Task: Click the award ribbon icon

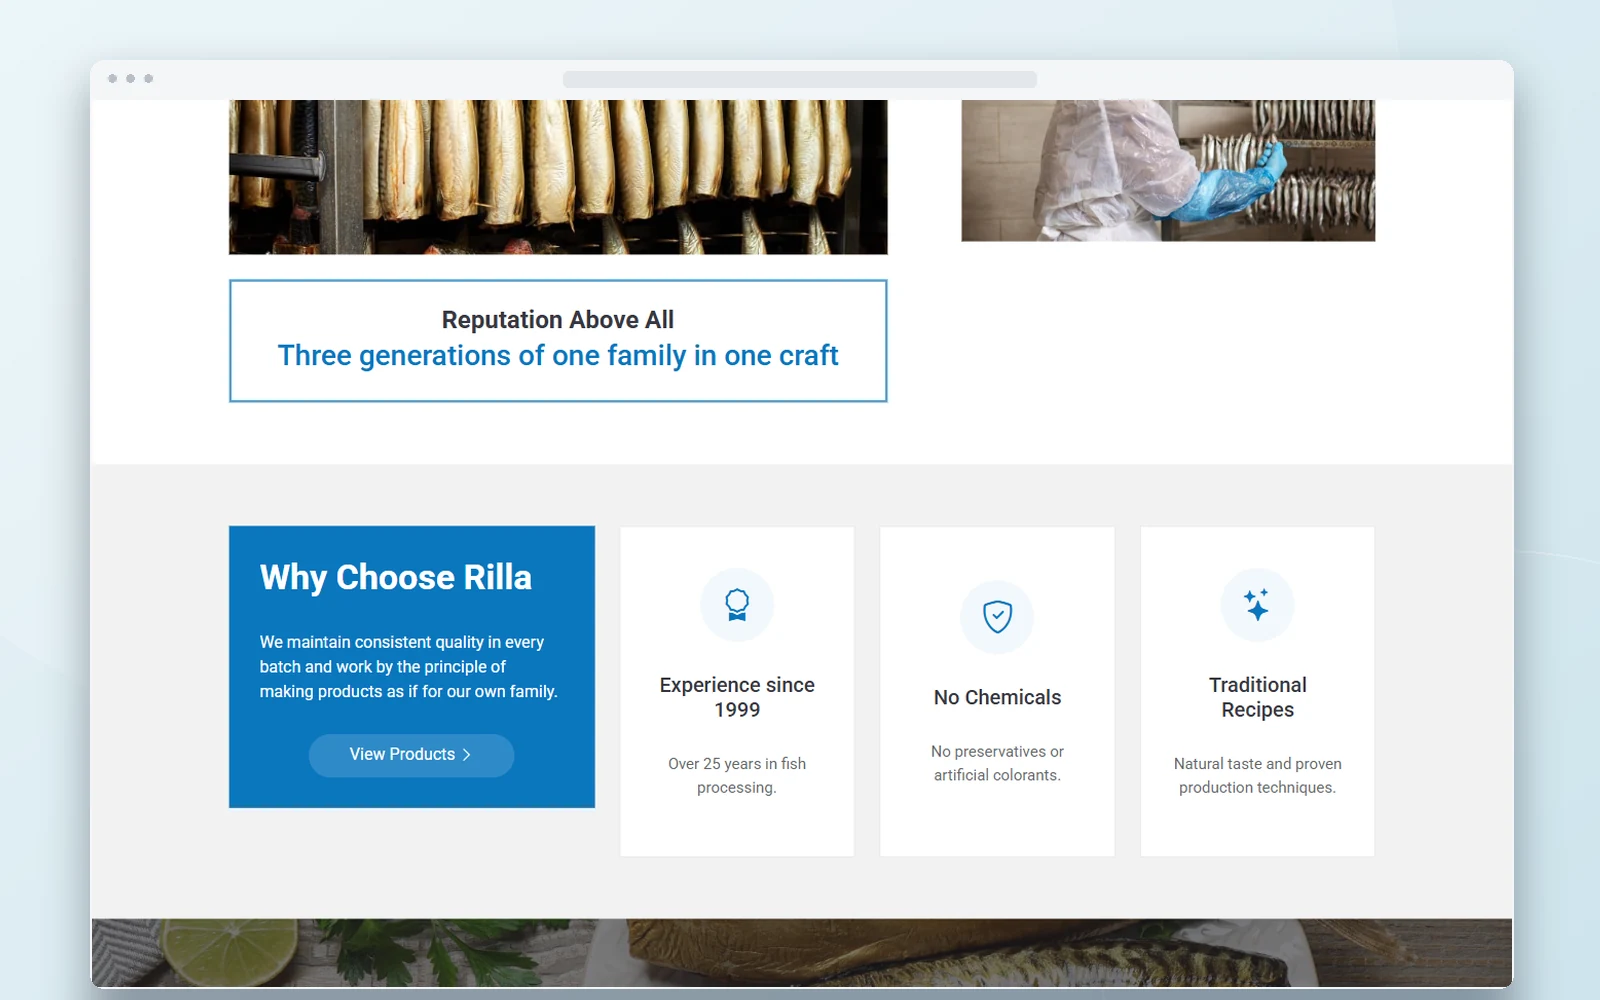Action: (x=737, y=605)
